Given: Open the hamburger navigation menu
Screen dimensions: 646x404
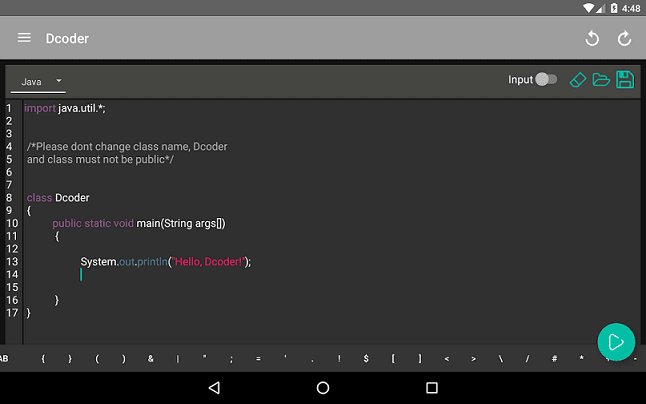Looking at the screenshot, I should [24, 39].
